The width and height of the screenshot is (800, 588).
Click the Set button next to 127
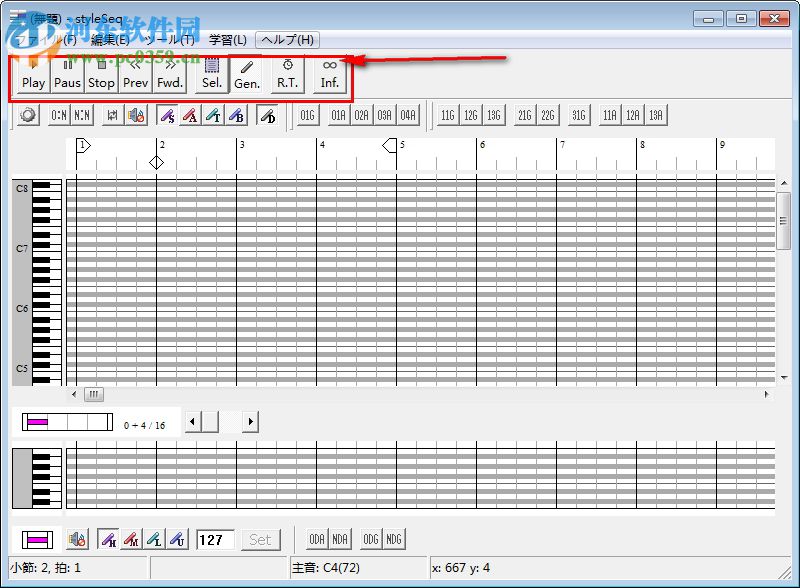(x=260, y=539)
